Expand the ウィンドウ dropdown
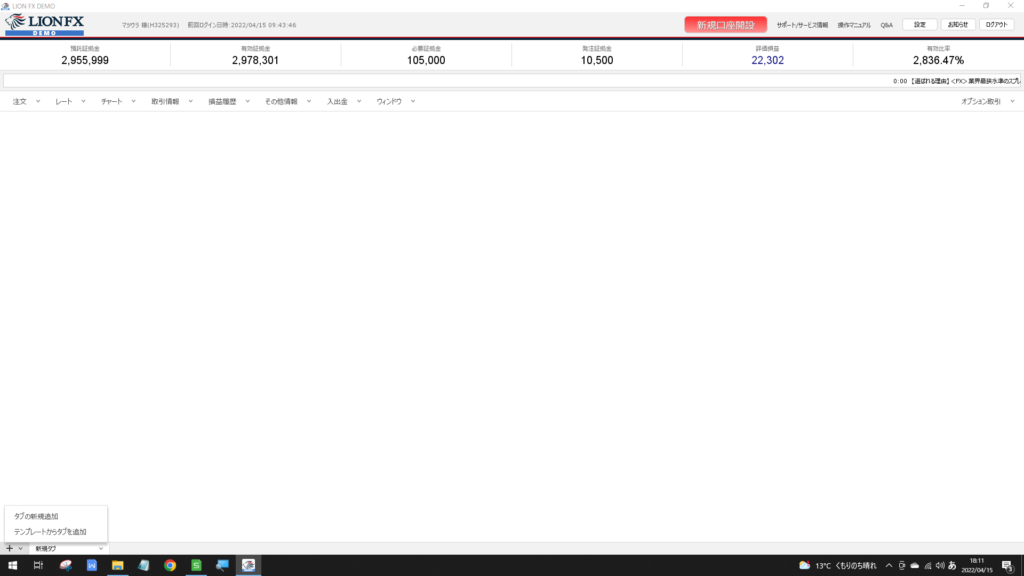1024x576 pixels. (413, 102)
